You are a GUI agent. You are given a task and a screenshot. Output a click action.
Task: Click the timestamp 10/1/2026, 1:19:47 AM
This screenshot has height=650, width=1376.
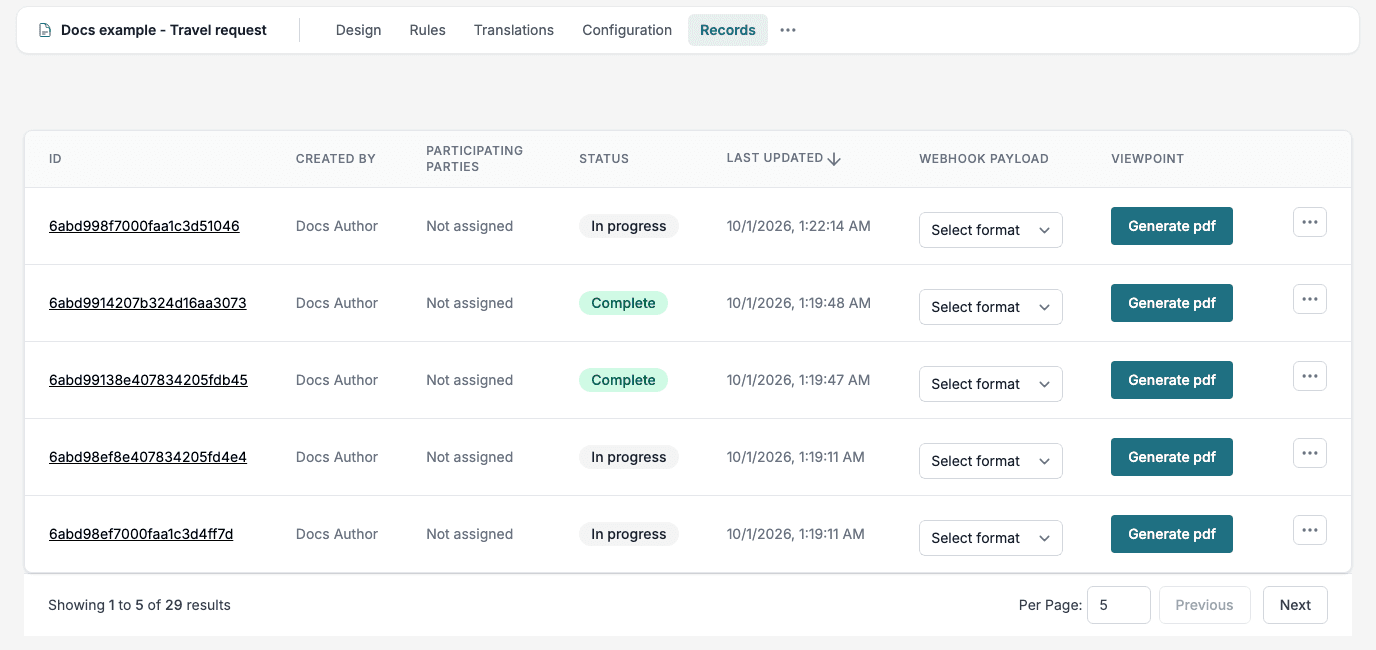(799, 380)
